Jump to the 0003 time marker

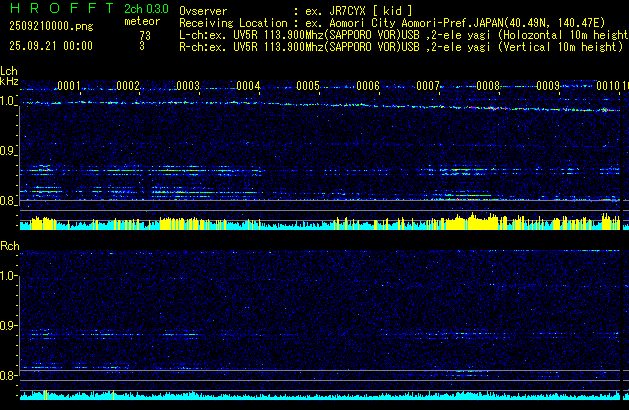[188, 87]
